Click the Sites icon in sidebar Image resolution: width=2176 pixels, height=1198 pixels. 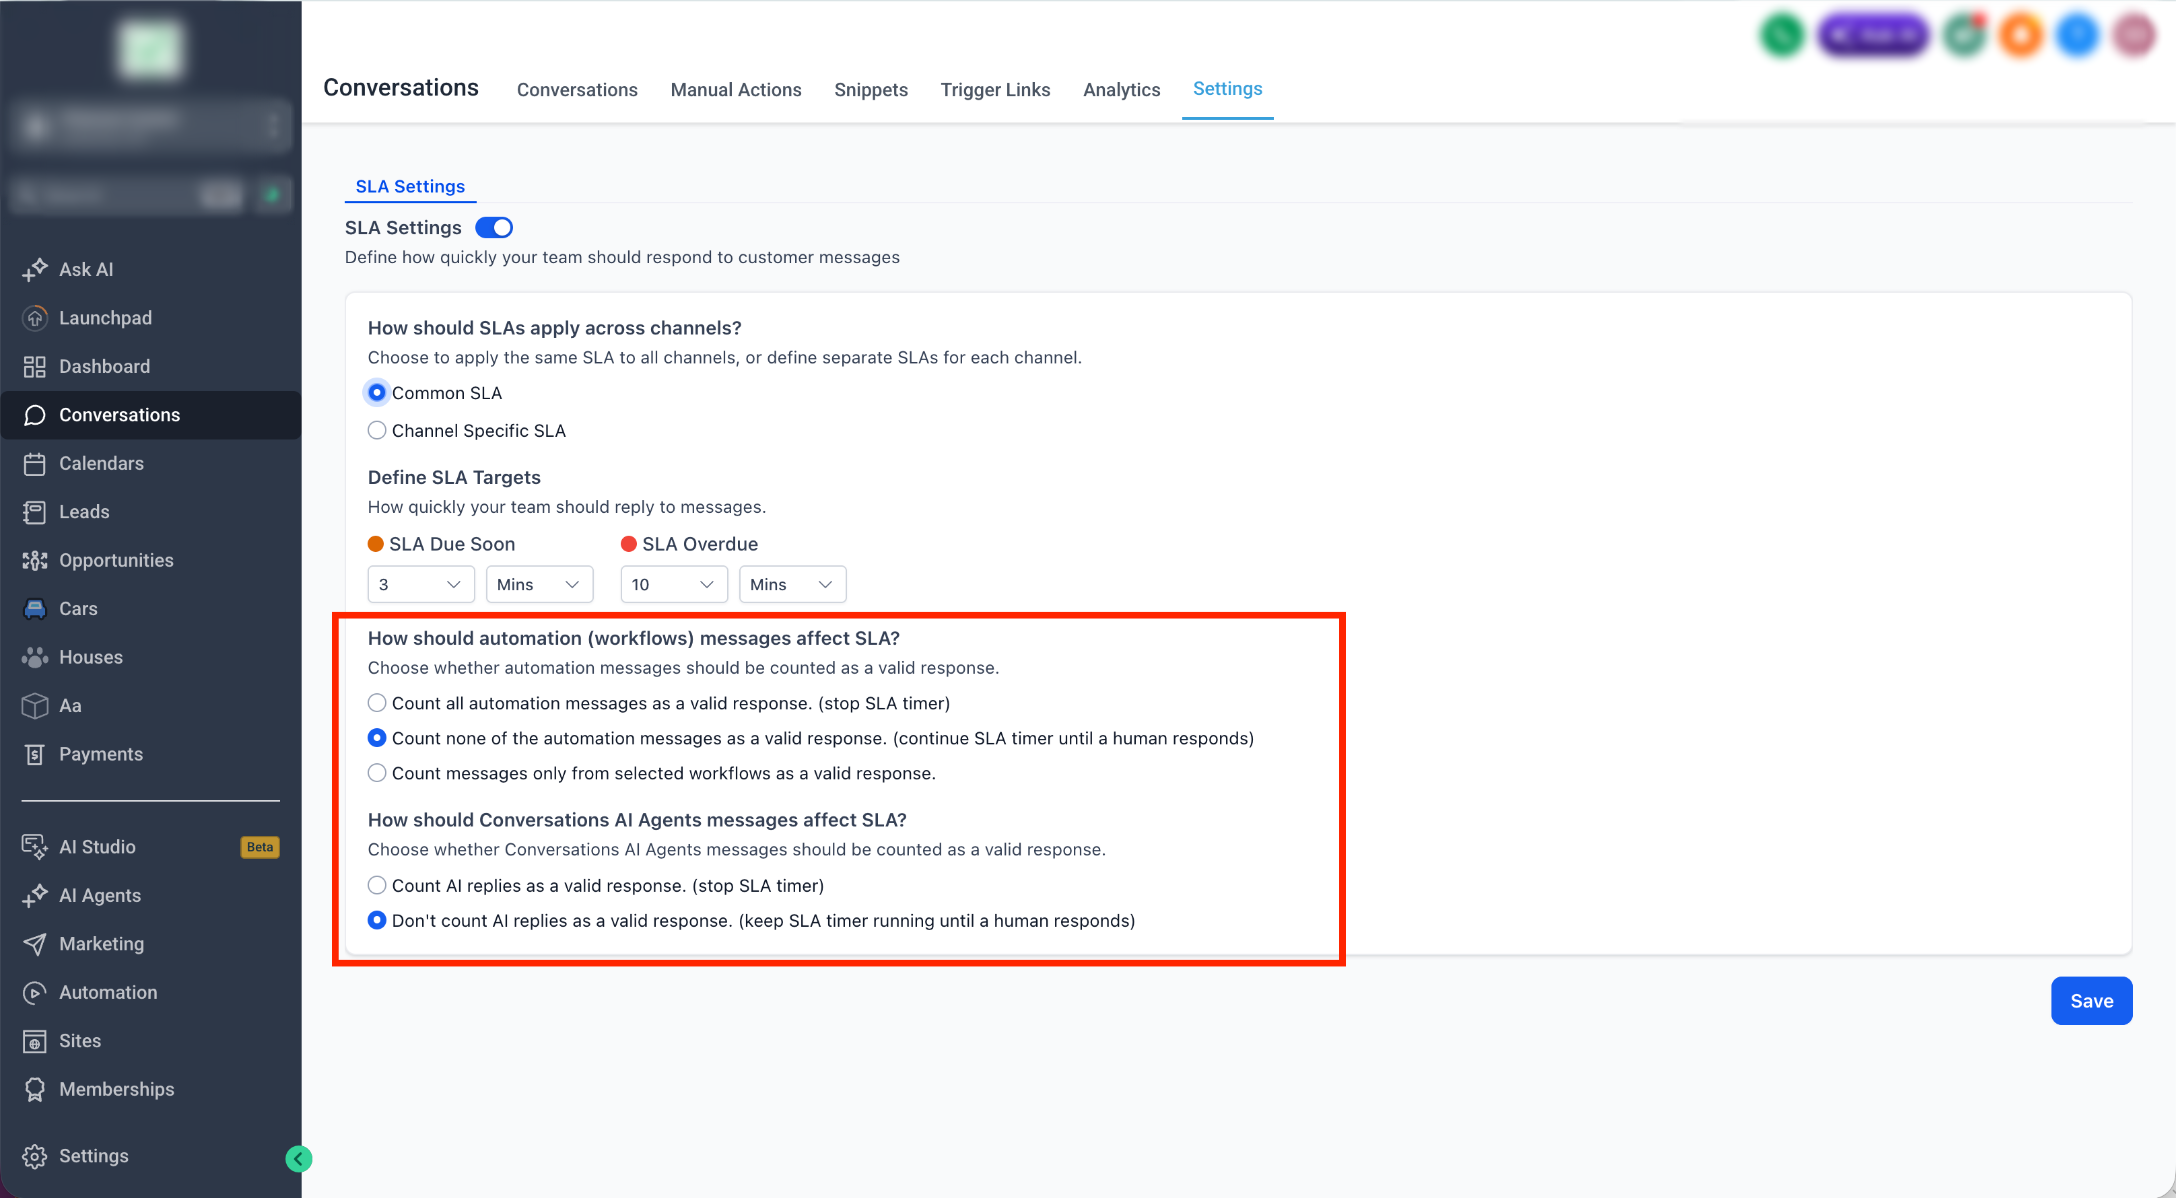35,1041
